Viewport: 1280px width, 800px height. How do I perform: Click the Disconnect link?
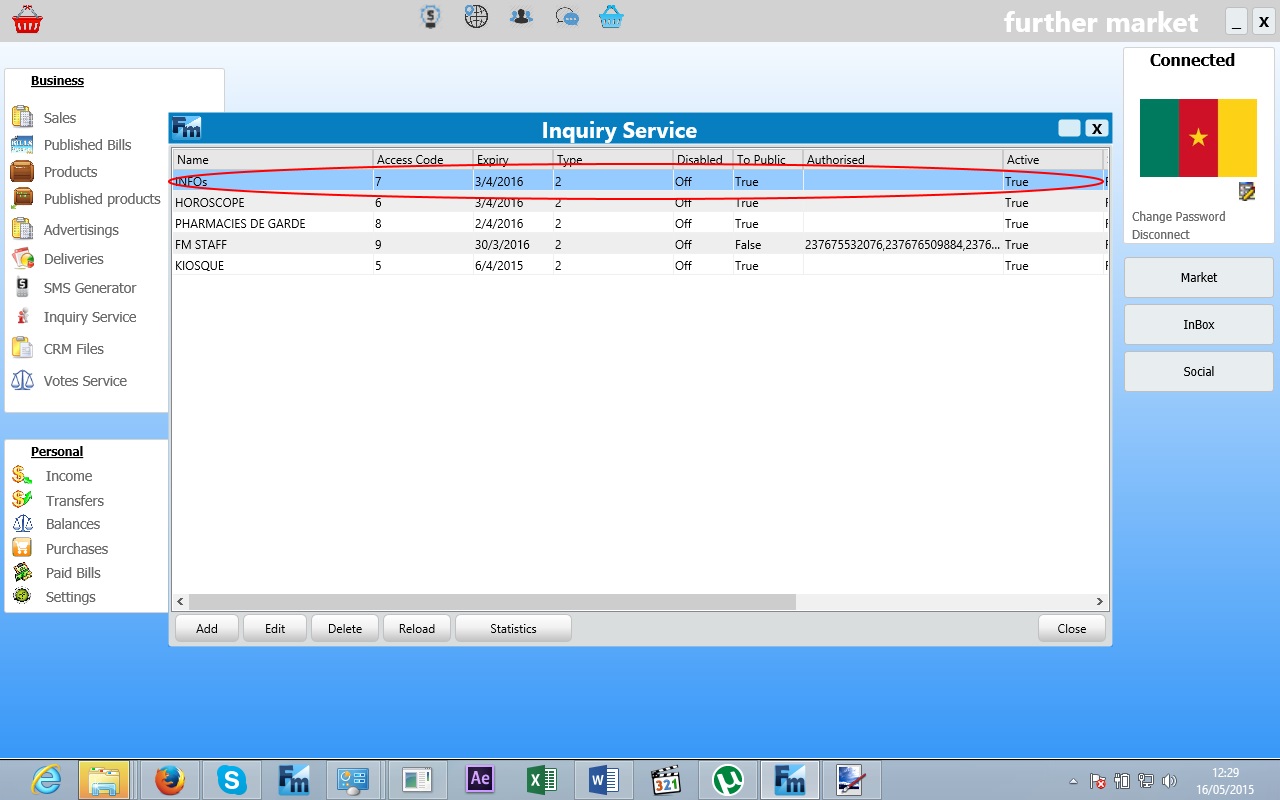(x=1161, y=235)
